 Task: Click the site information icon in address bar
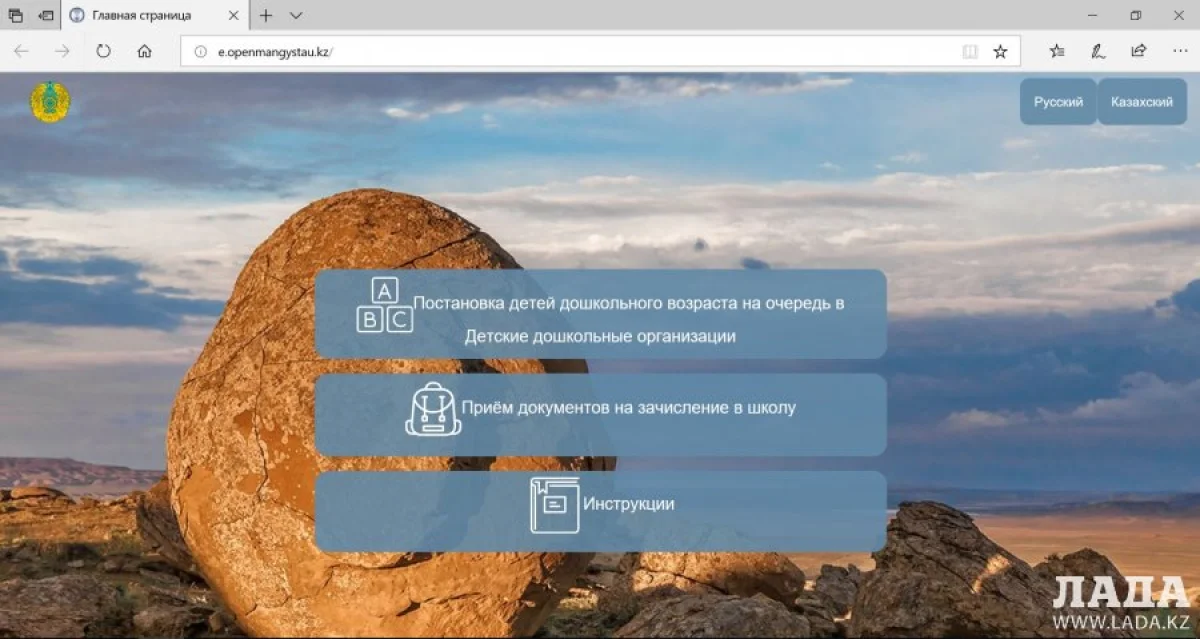coord(199,51)
